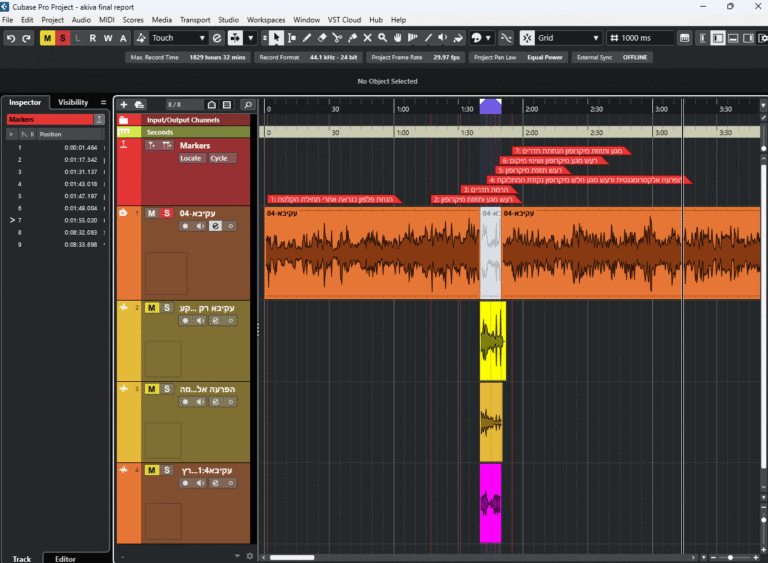Open the File menu
768x563 pixels.
click(x=8, y=20)
